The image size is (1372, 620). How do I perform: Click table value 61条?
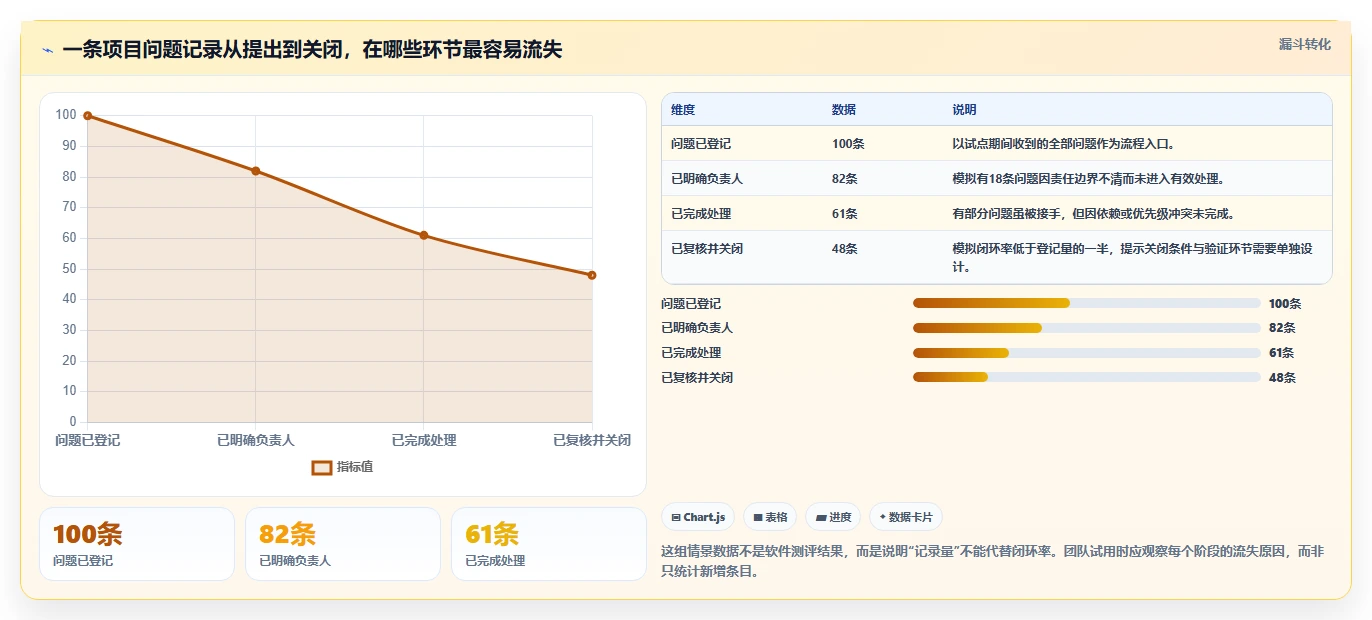pyautogui.click(x=845, y=214)
